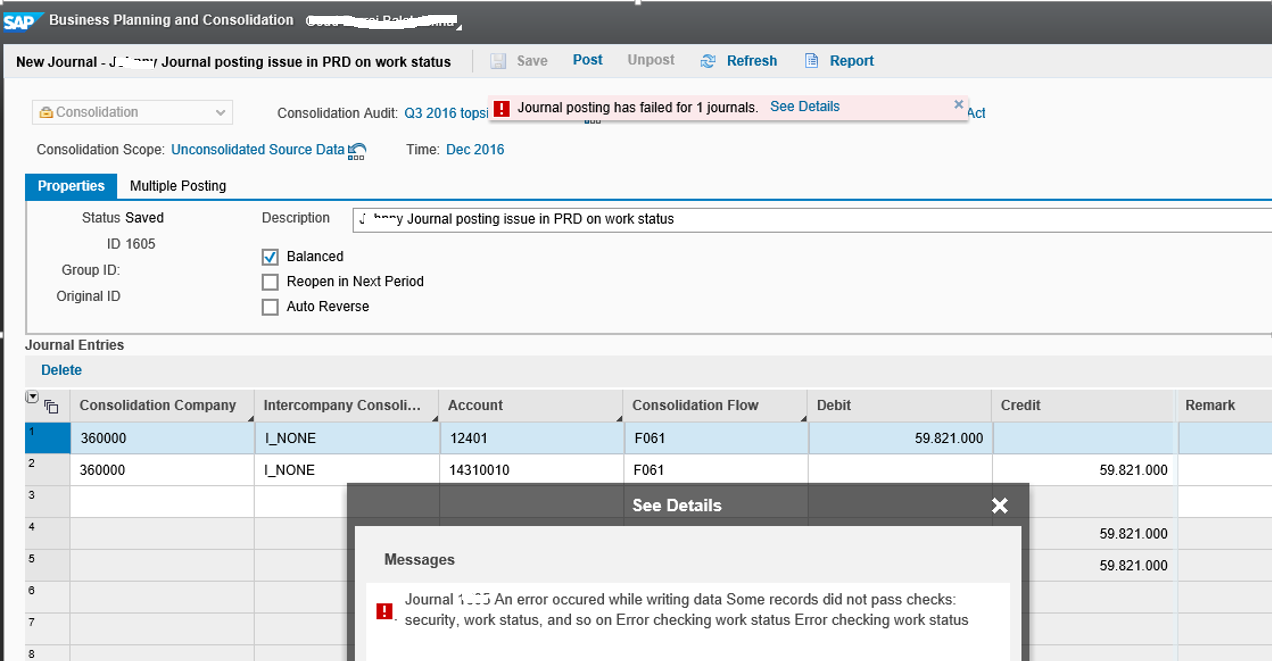Screen dimensions: 1272x661
Task: Click the Act link beside notification
Action: tap(976, 113)
